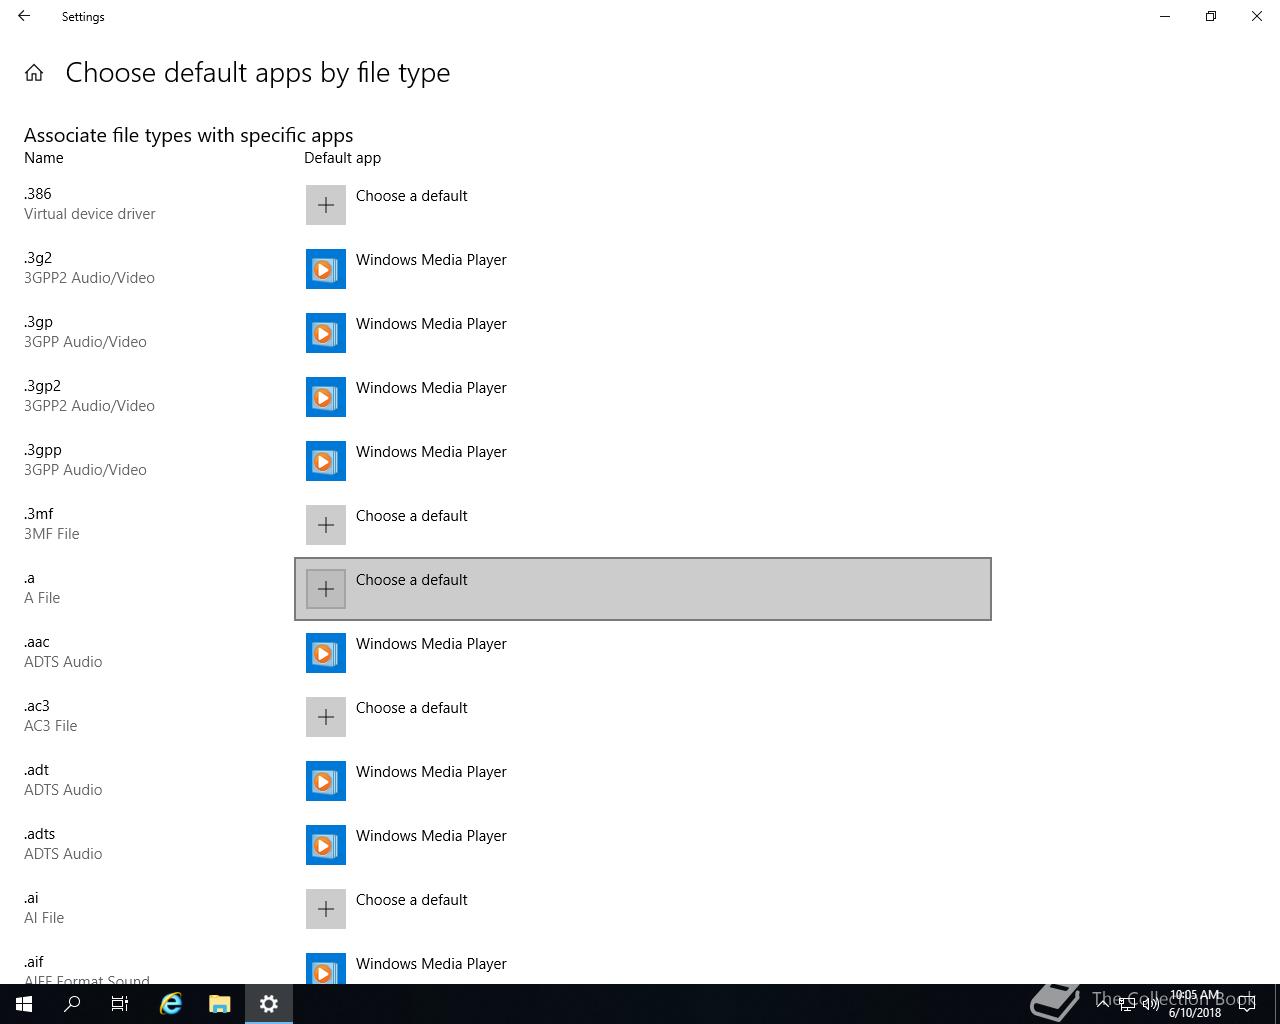Change the default app label for .3gp
The width and height of the screenshot is (1280, 1024).
(431, 324)
